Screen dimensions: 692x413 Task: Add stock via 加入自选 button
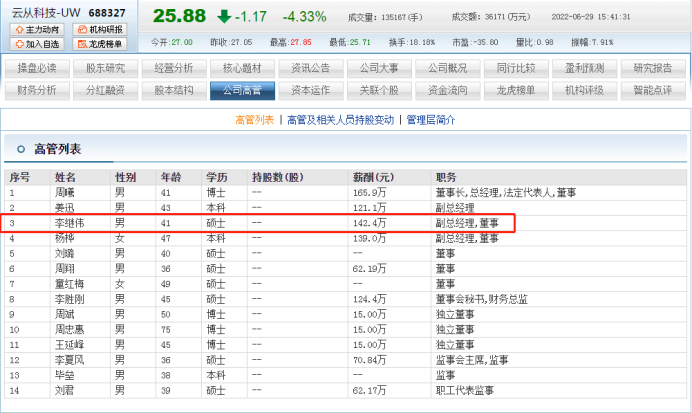(x=37, y=44)
